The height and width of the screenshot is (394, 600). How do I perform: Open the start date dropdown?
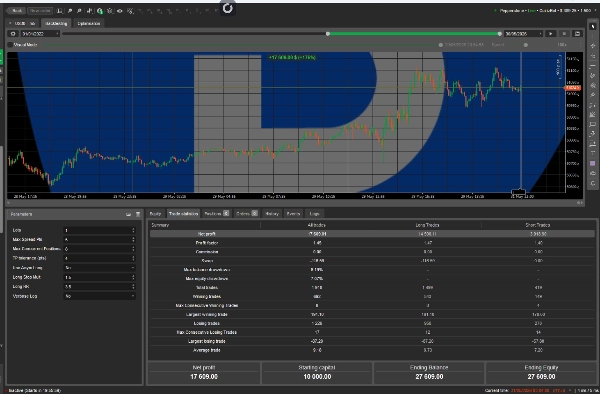click(x=40, y=34)
